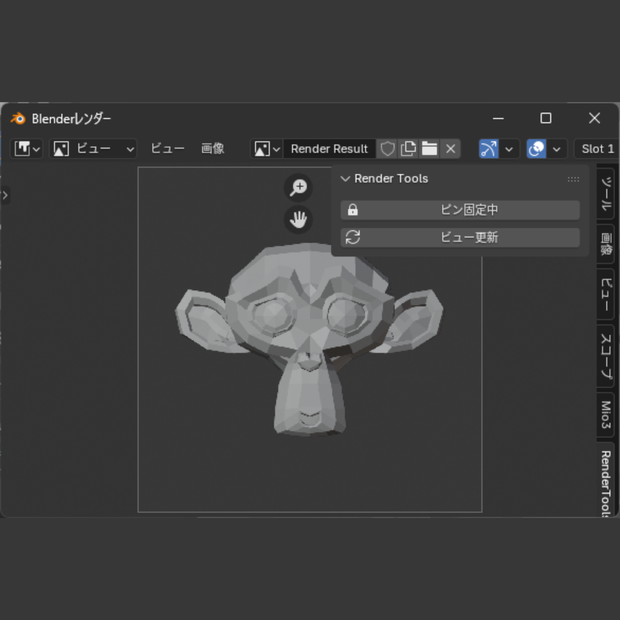Image resolution: width=620 pixels, height=620 pixels.
Task: Open the browse image dropdown
Action: tap(267, 149)
